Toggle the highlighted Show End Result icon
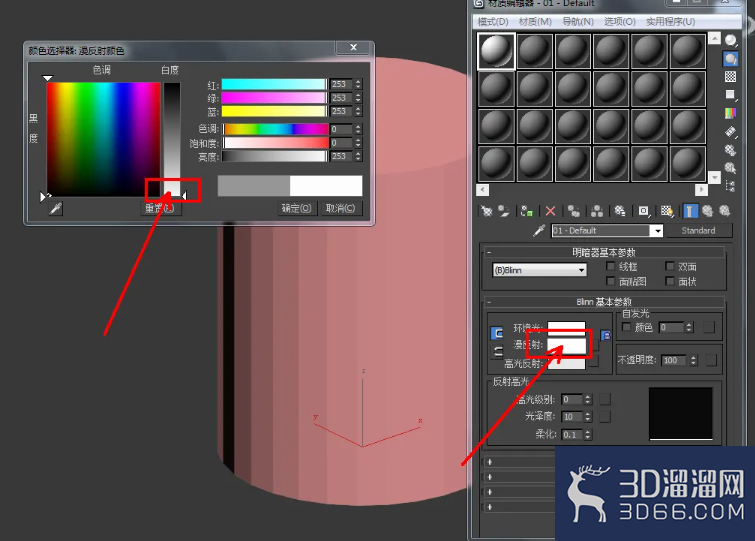755x541 pixels. (x=690, y=211)
